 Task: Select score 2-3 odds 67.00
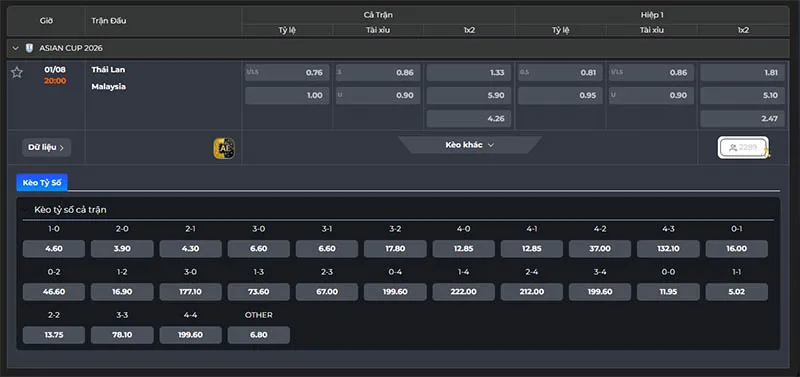[x=327, y=292]
